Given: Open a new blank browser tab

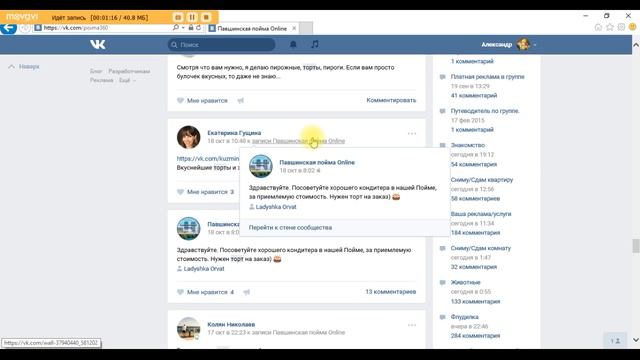Looking at the screenshot, I should click(x=306, y=28).
